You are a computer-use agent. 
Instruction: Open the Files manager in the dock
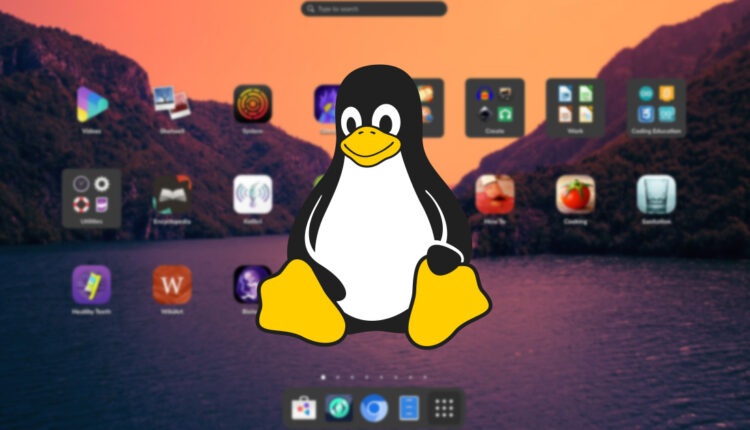coord(409,408)
